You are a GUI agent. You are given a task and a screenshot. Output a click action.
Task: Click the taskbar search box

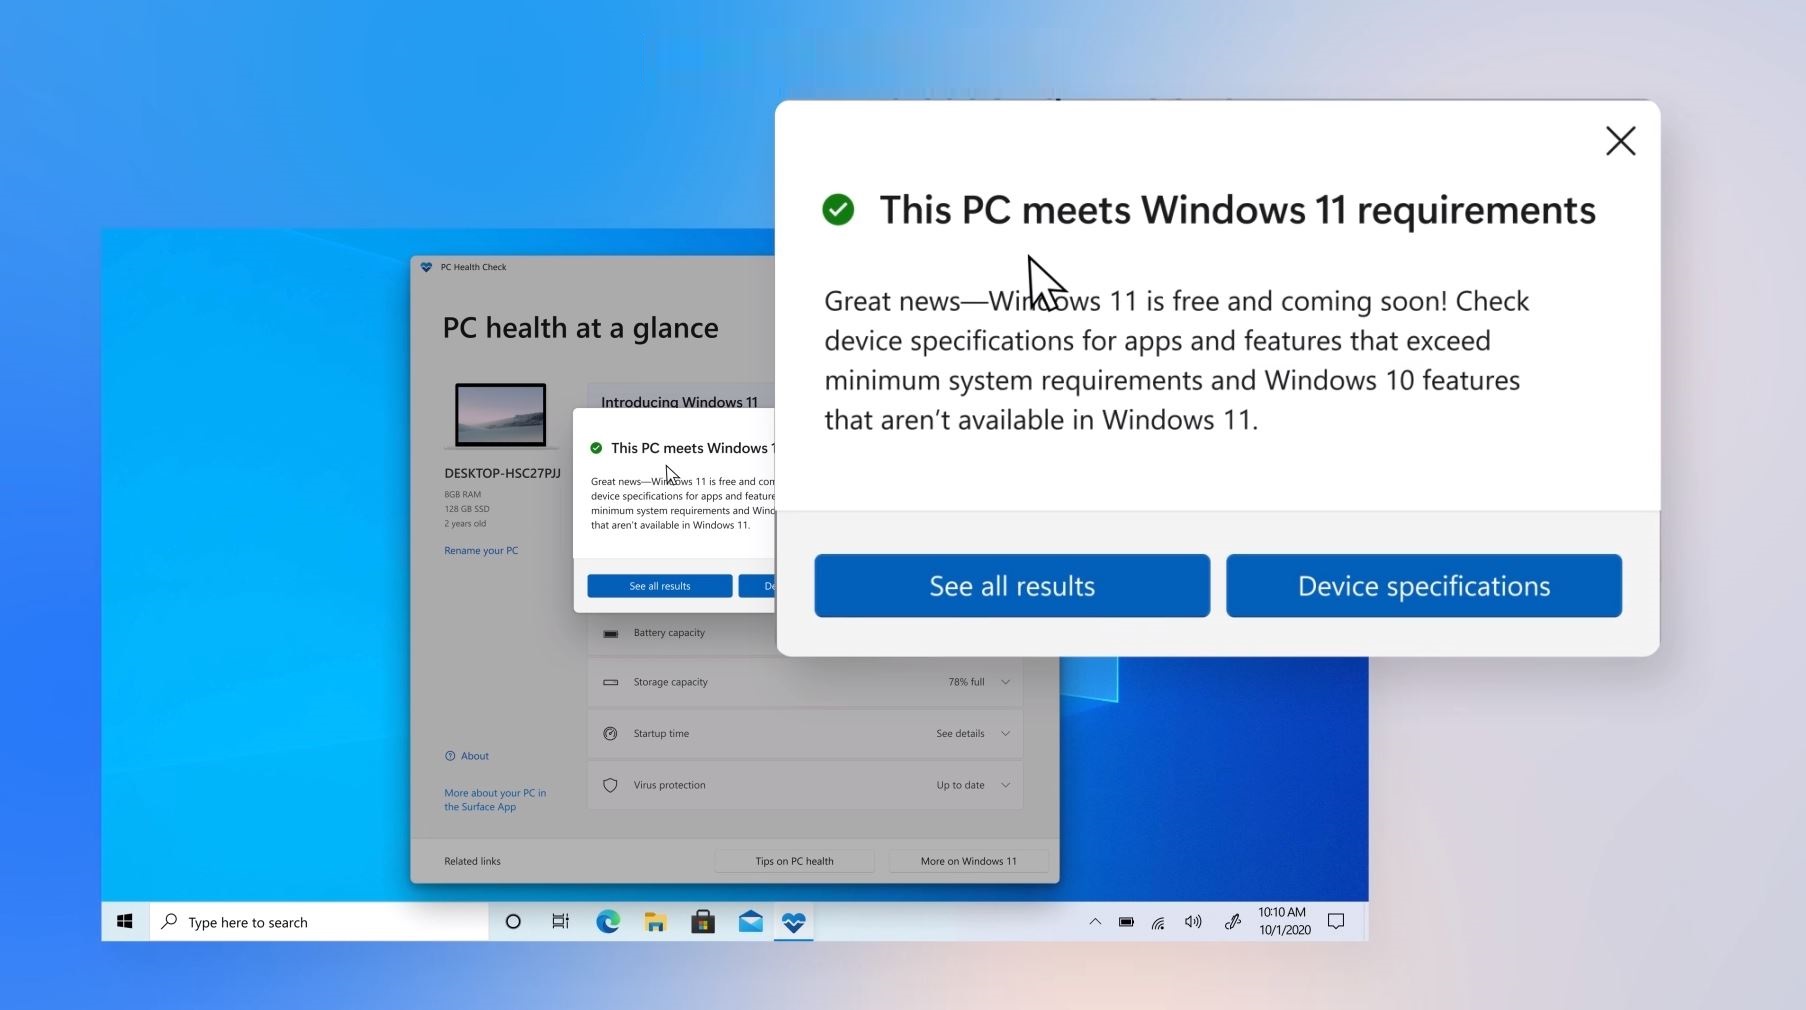point(319,922)
